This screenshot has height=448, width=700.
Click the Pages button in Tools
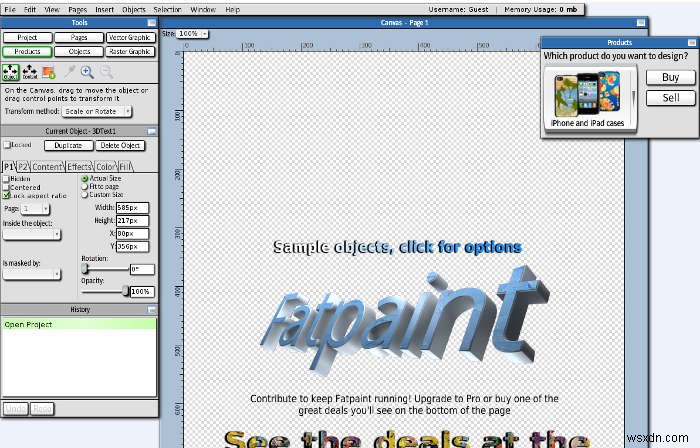[79, 37]
